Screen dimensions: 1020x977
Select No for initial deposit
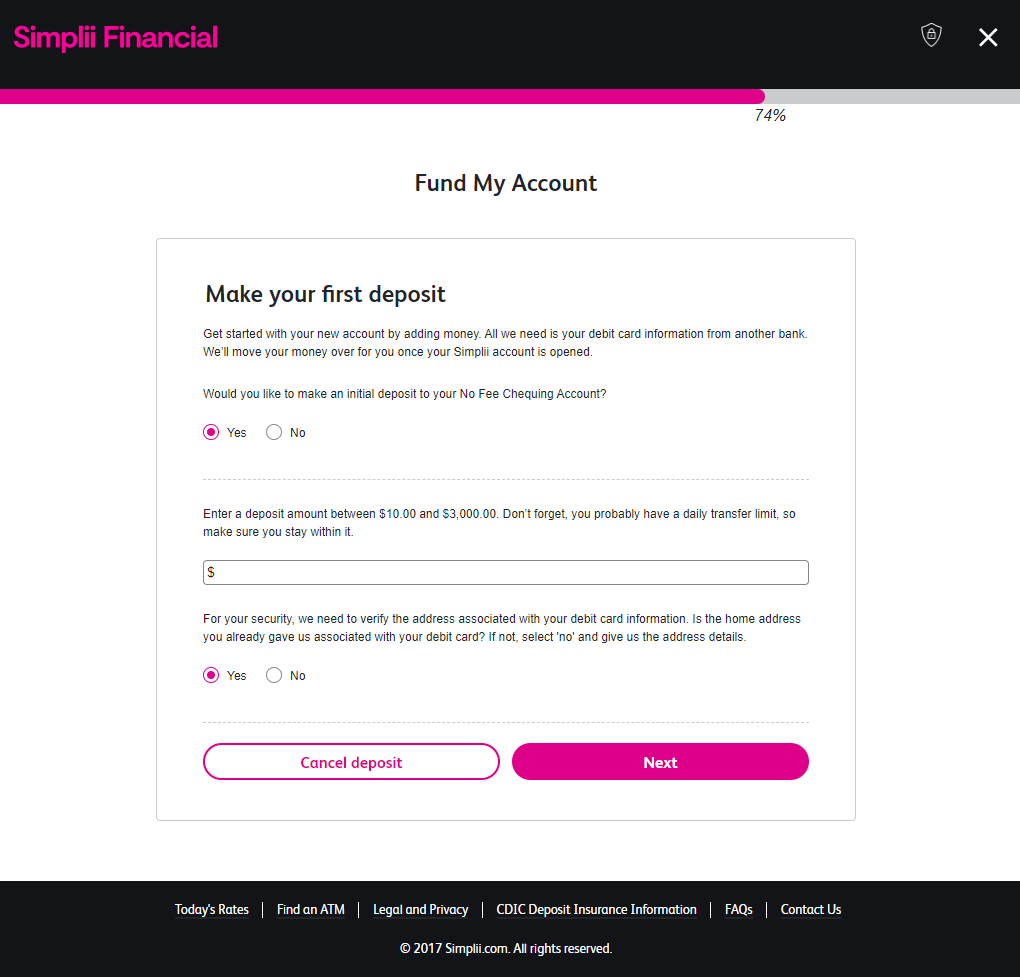click(274, 433)
